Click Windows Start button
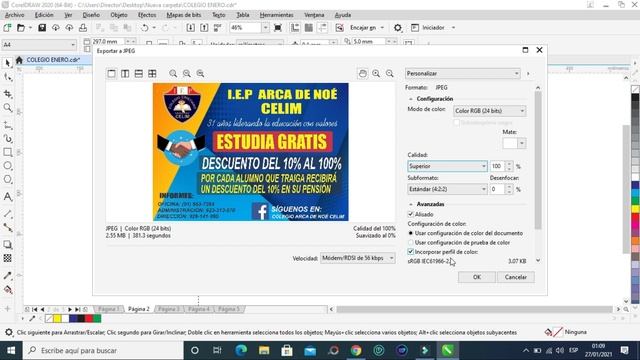 [x=11, y=351]
